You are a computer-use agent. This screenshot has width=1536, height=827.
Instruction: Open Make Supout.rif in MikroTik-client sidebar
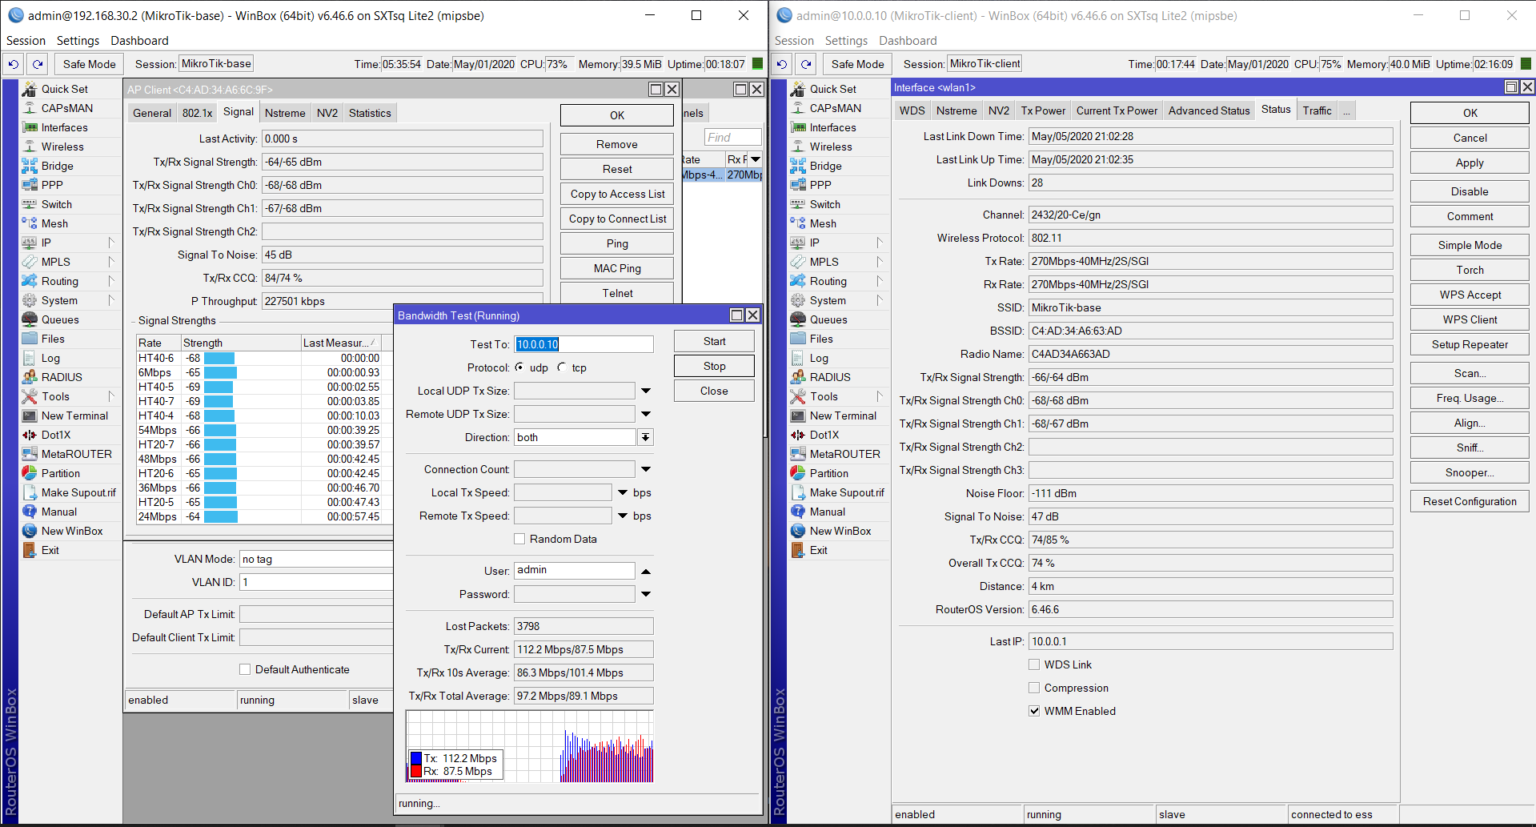pyautogui.click(x=846, y=493)
